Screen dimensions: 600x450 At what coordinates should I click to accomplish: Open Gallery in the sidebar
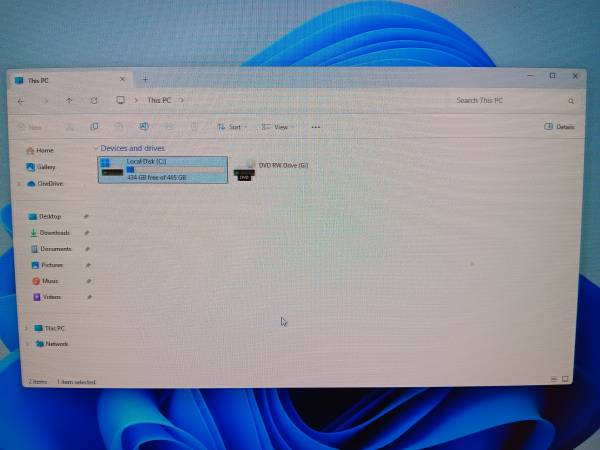[41, 167]
